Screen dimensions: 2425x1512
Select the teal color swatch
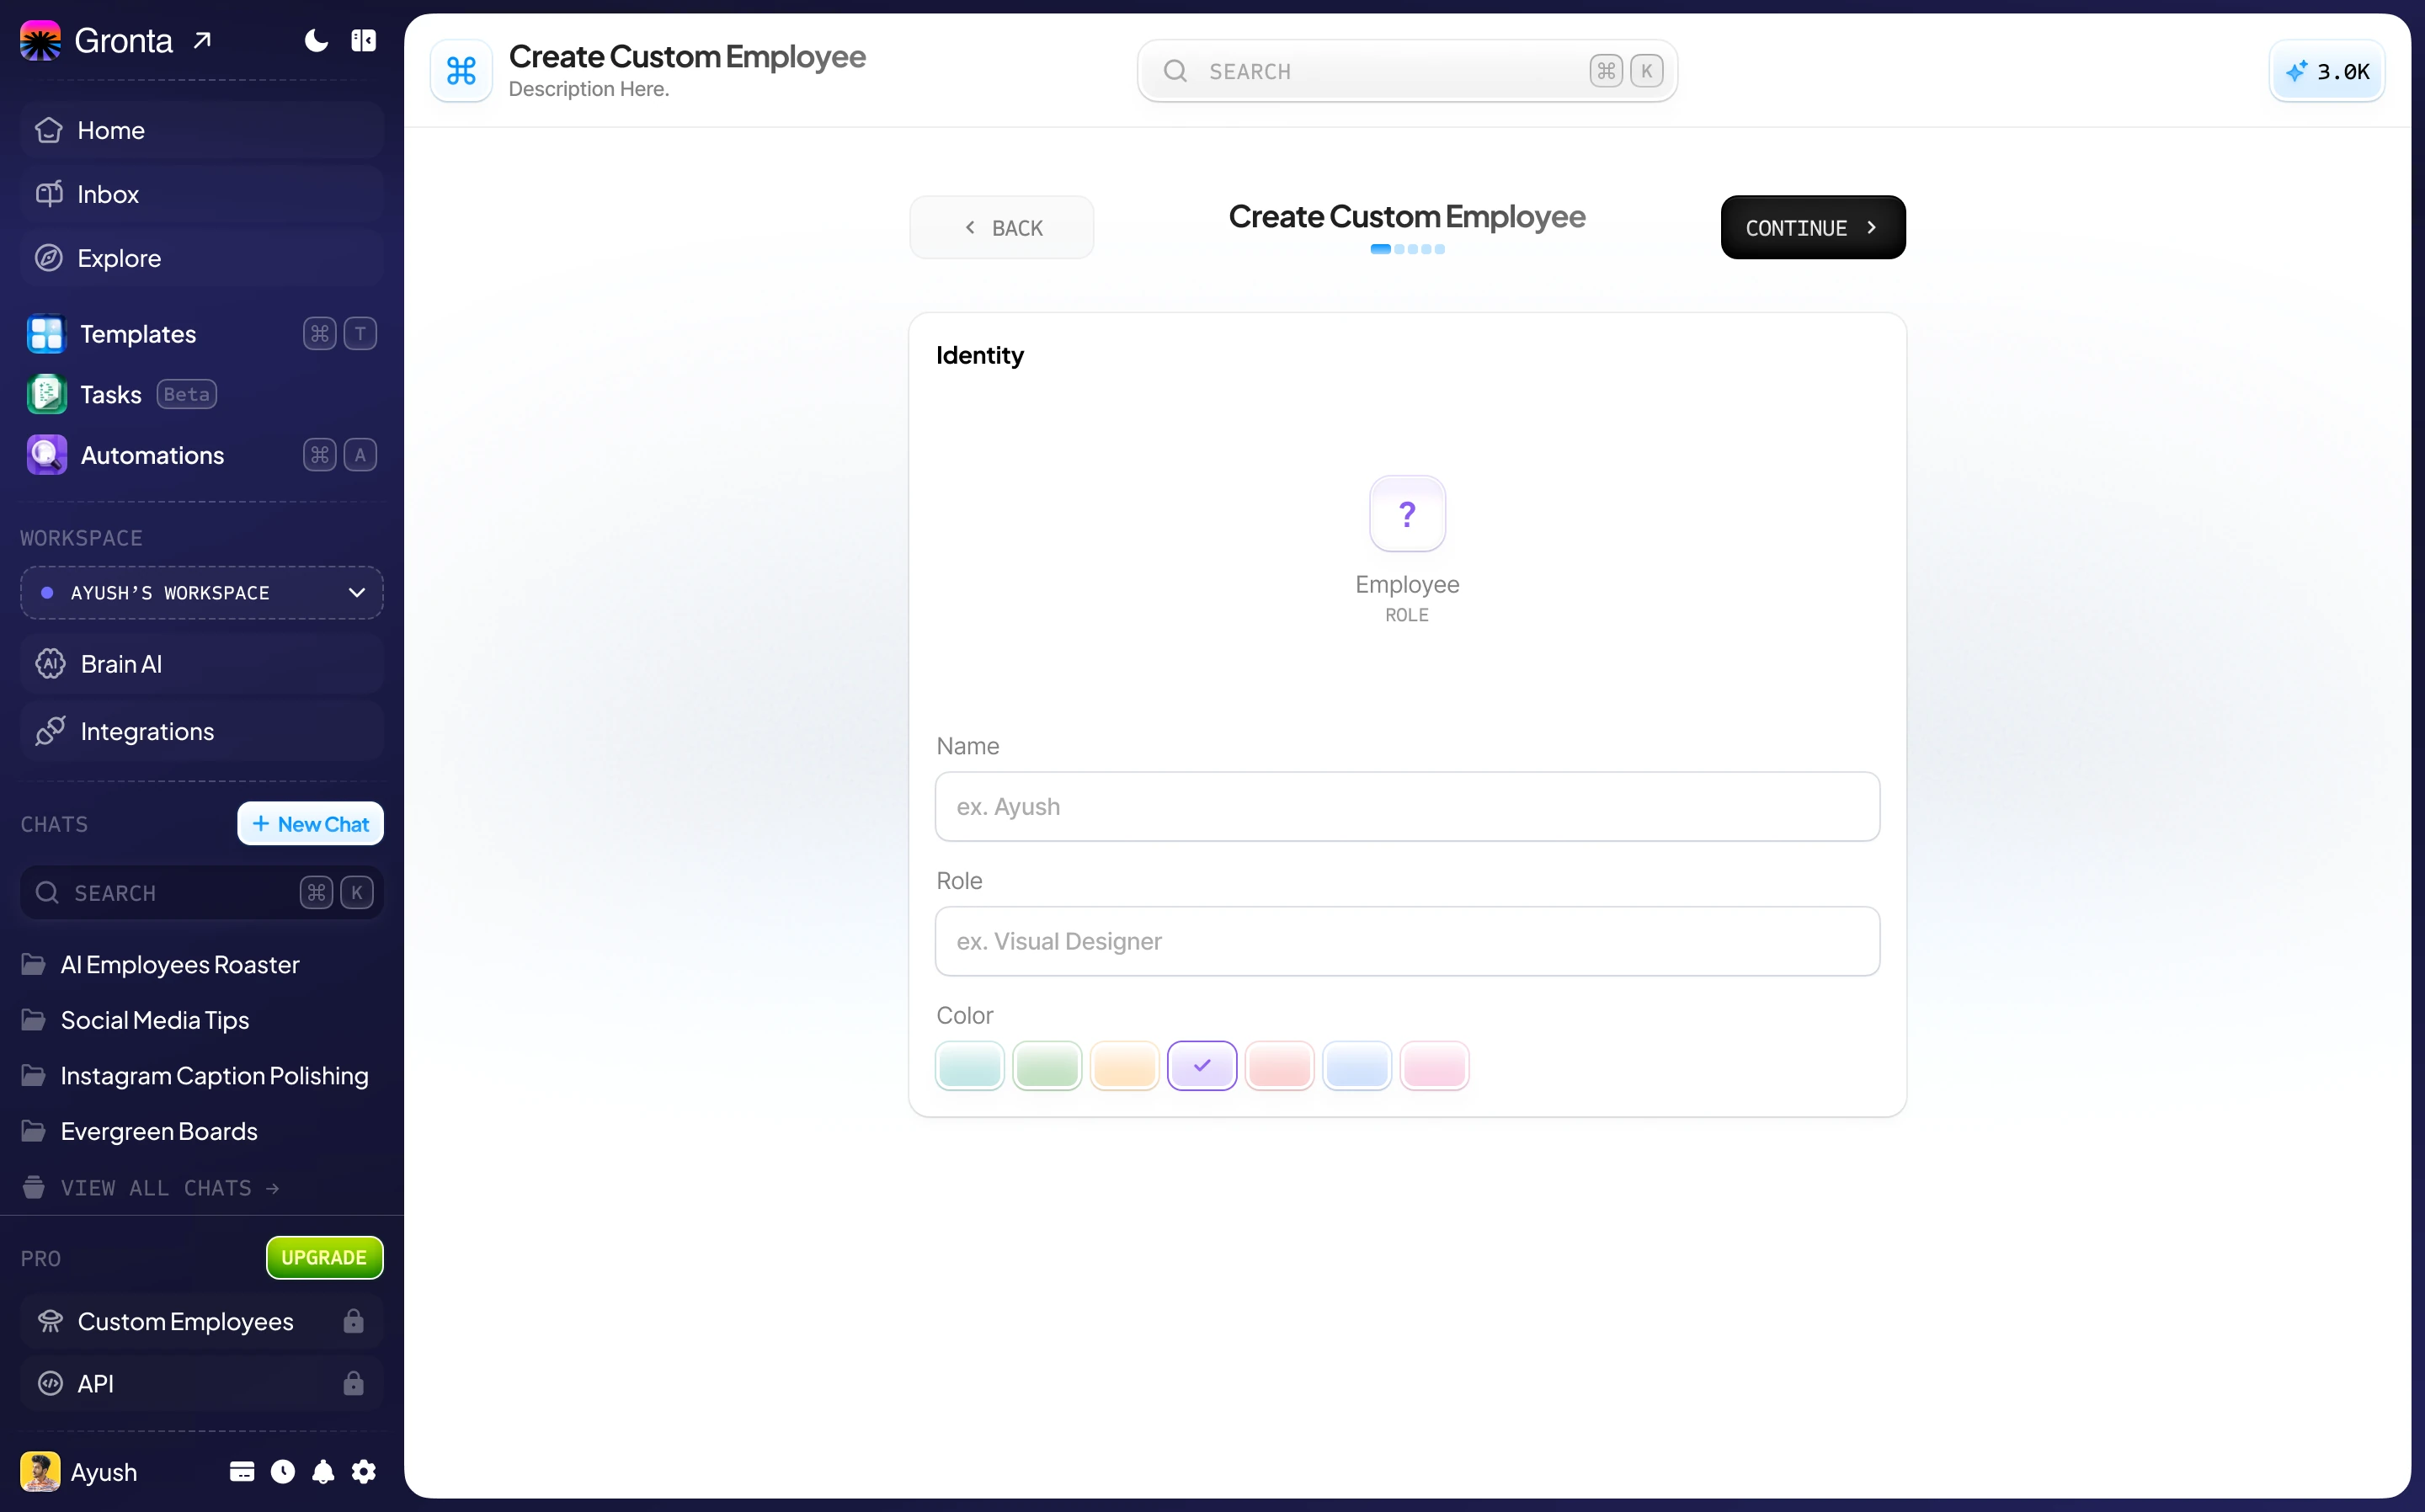[x=970, y=1066]
